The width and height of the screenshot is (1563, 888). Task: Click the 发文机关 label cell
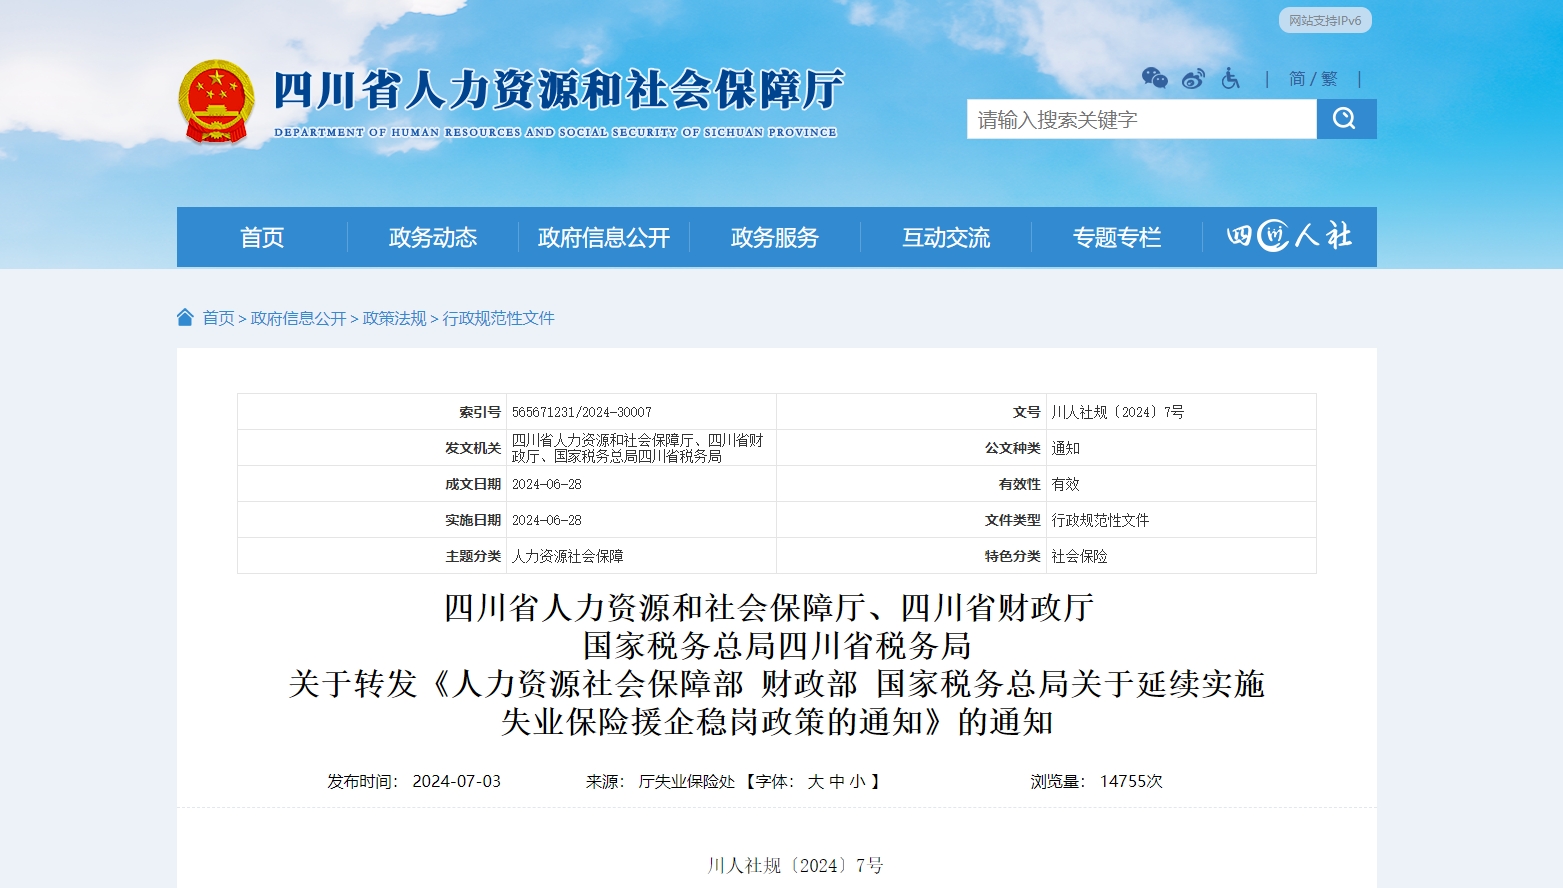tap(372, 448)
